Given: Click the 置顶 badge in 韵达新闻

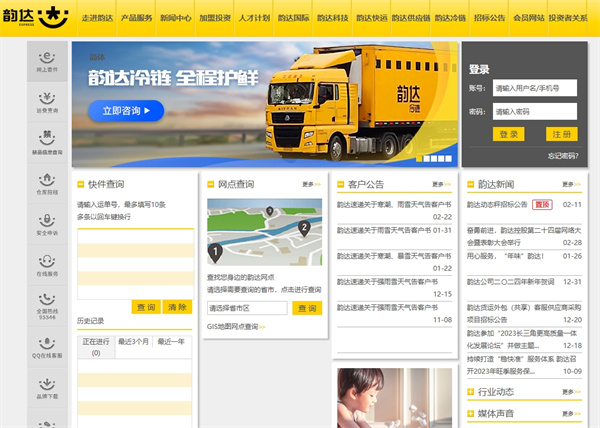Looking at the screenshot, I should pyautogui.click(x=542, y=205).
